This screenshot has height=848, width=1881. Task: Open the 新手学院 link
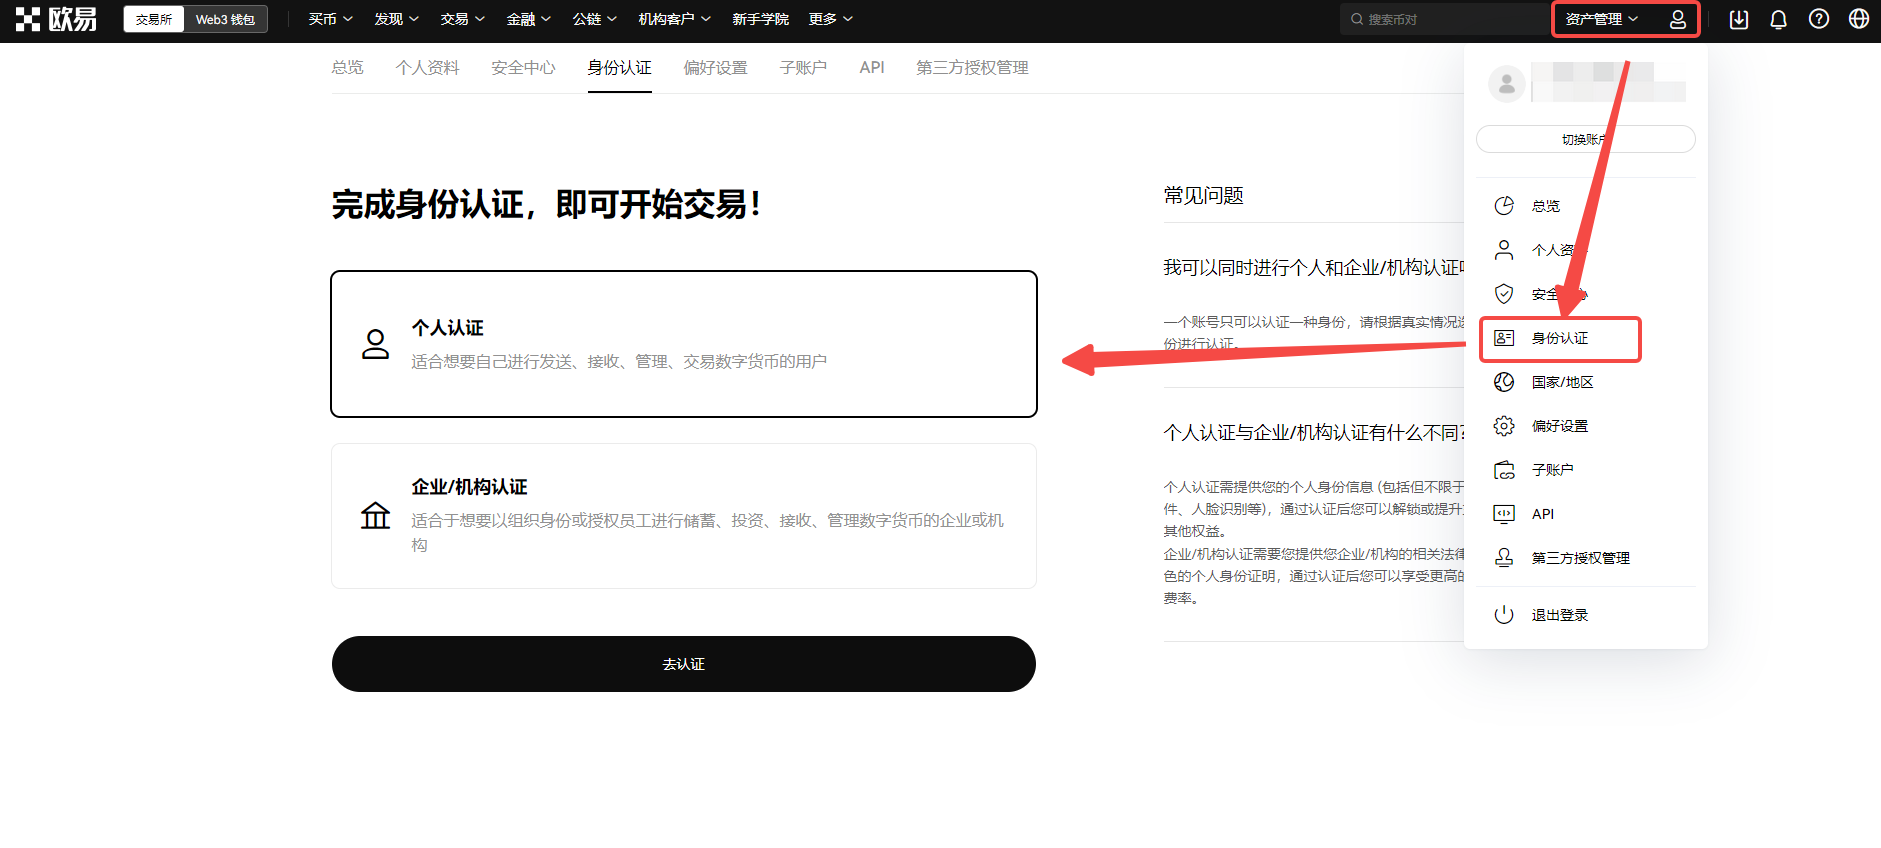tap(760, 19)
